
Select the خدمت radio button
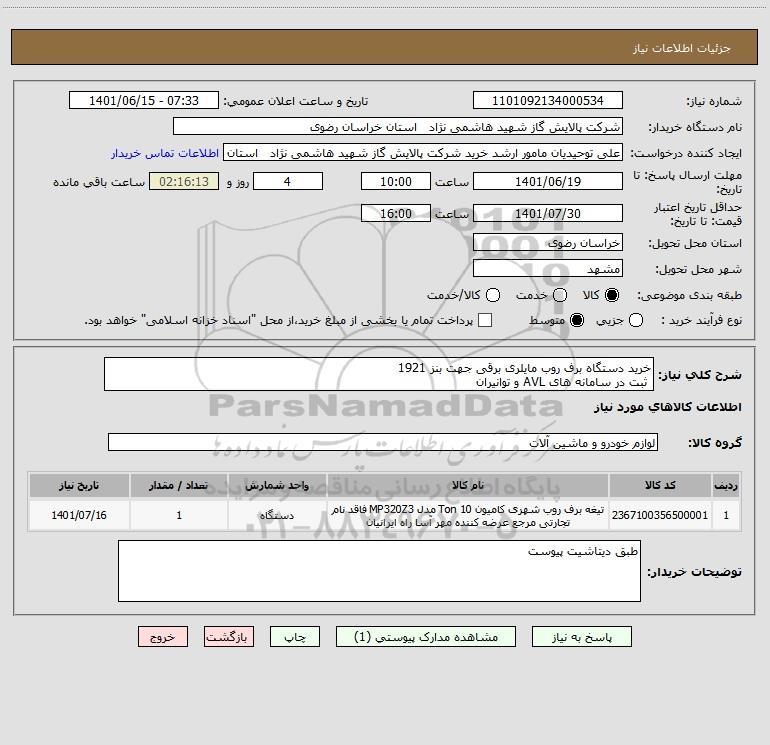click(x=560, y=295)
